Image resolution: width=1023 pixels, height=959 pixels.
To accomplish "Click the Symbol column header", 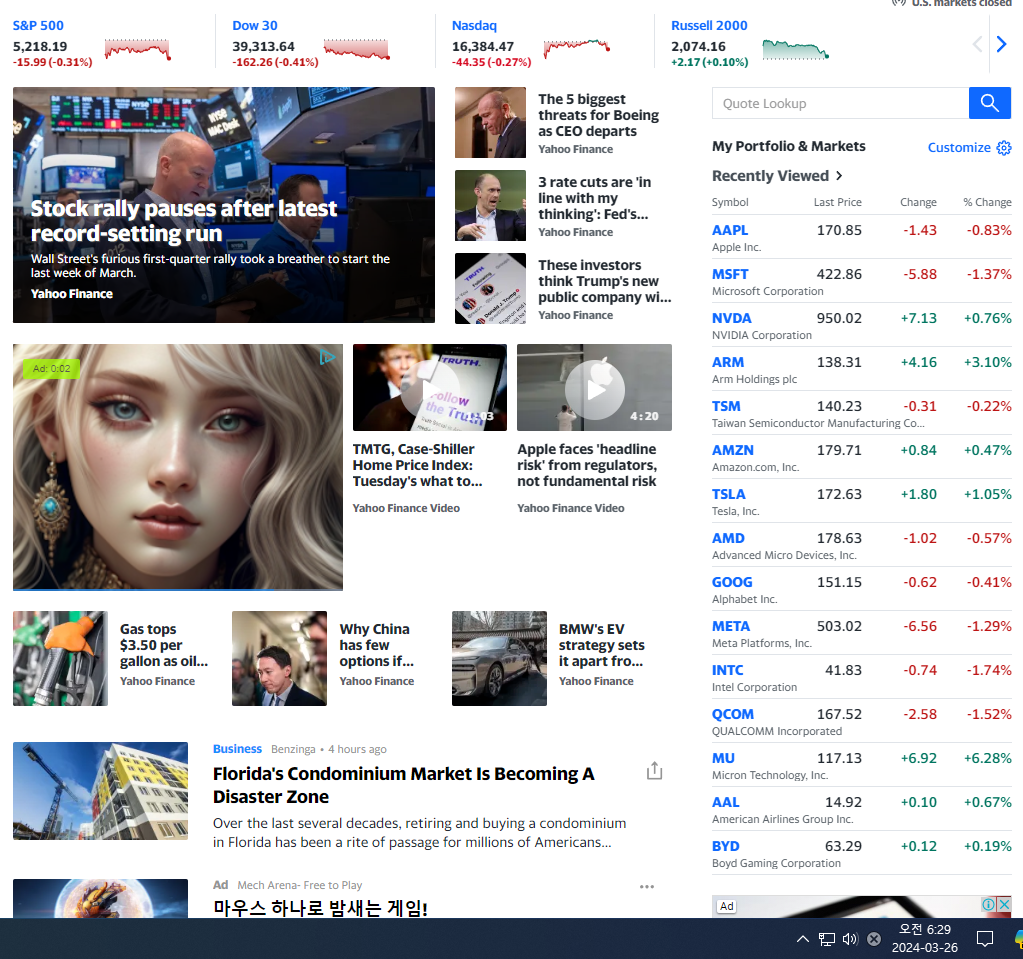I will pyautogui.click(x=730, y=202).
